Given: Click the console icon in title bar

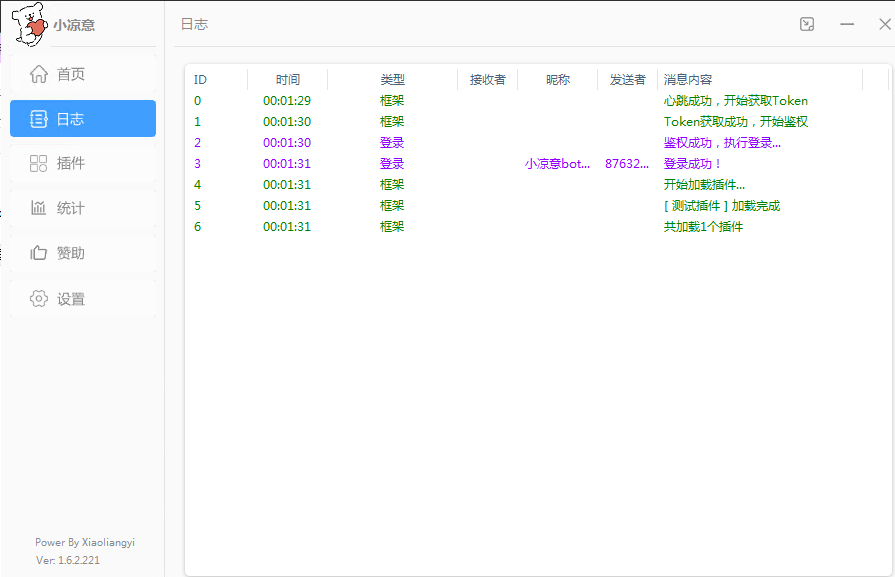Looking at the screenshot, I should (807, 24).
